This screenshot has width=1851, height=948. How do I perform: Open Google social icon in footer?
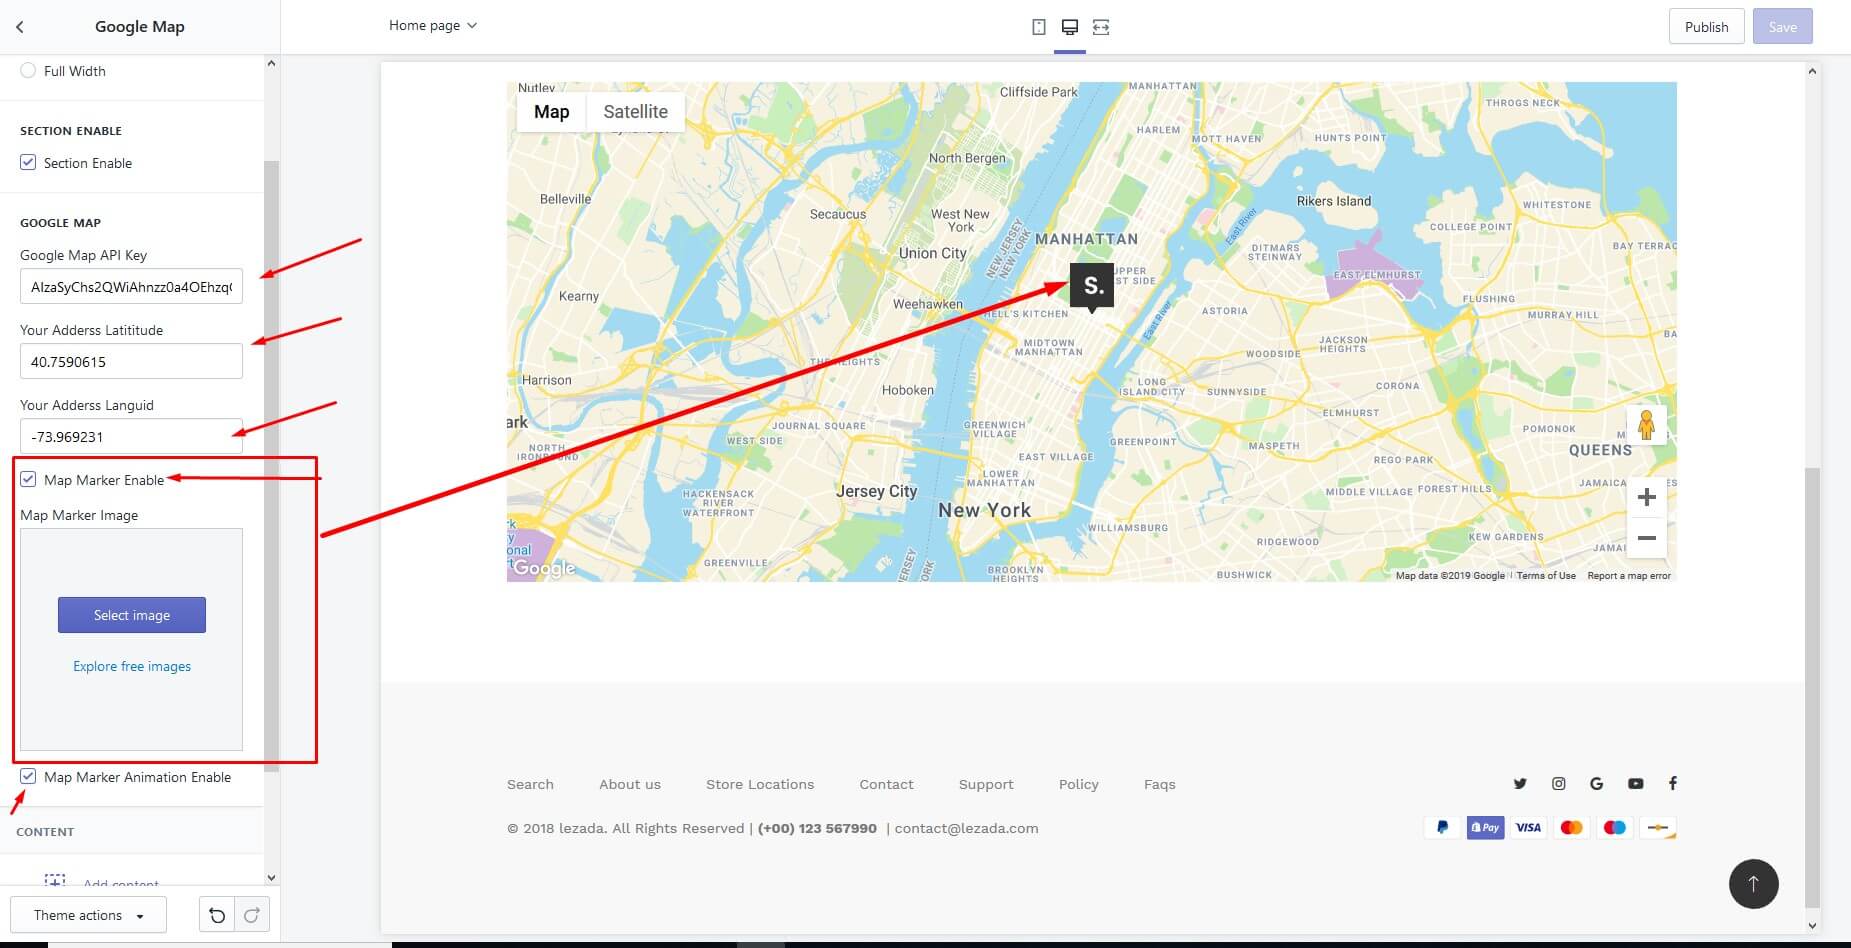(x=1597, y=784)
